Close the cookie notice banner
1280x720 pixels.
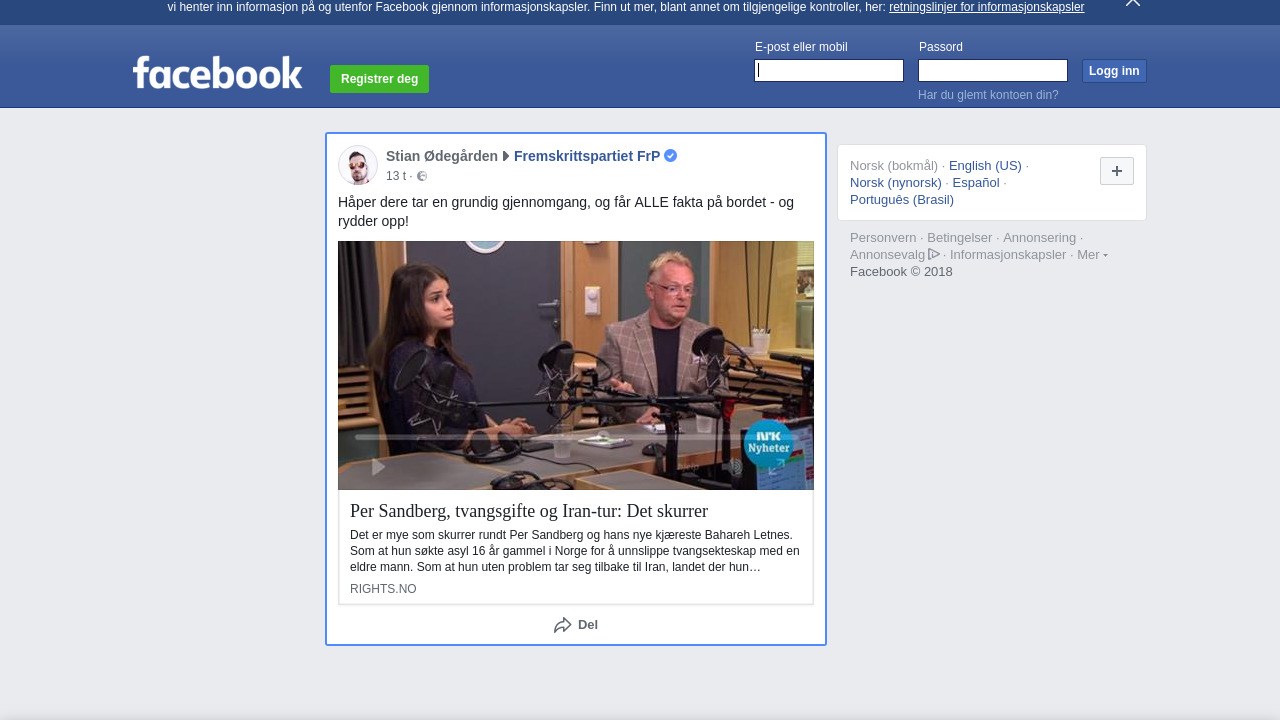(x=1132, y=3)
